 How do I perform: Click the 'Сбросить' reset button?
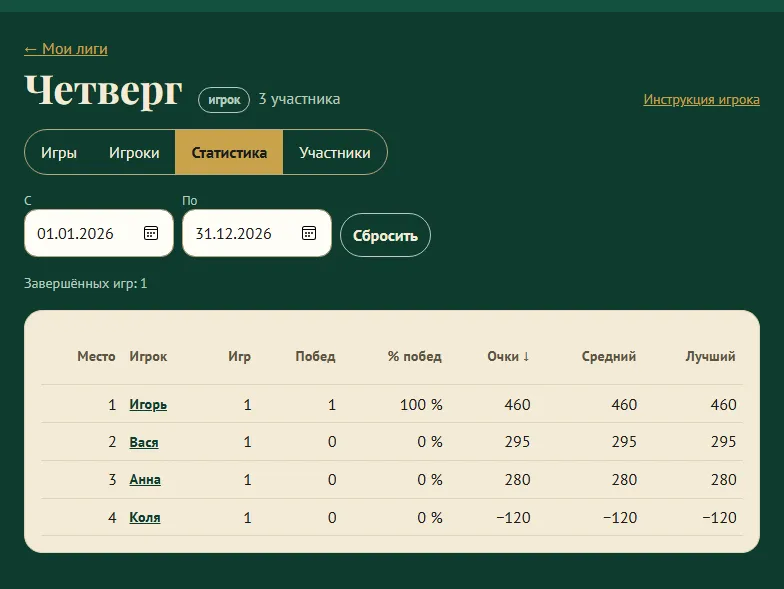pos(385,236)
